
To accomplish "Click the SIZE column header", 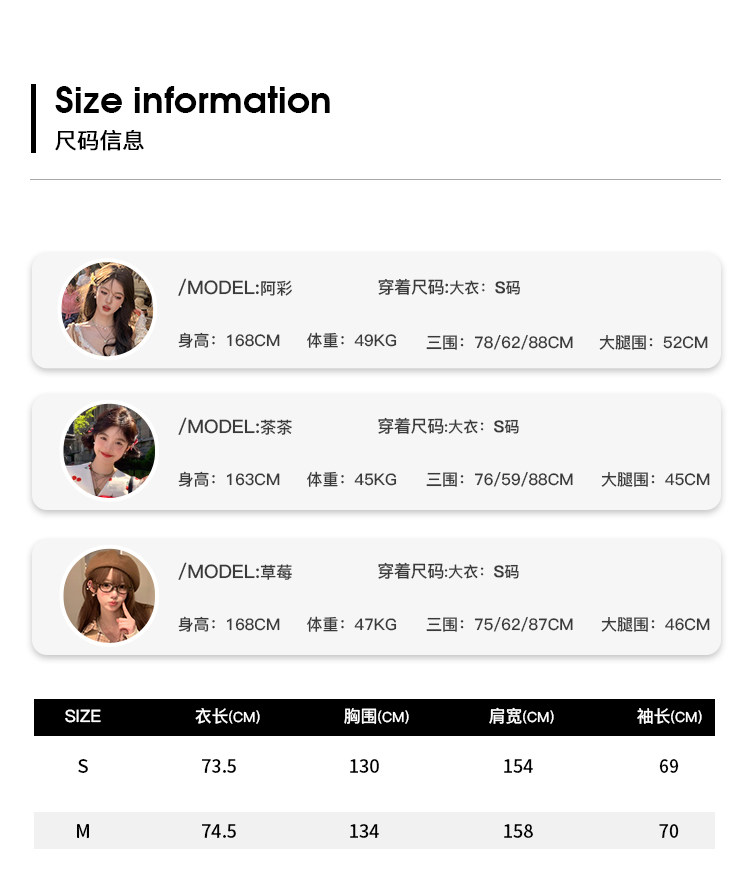I will 82,716.
